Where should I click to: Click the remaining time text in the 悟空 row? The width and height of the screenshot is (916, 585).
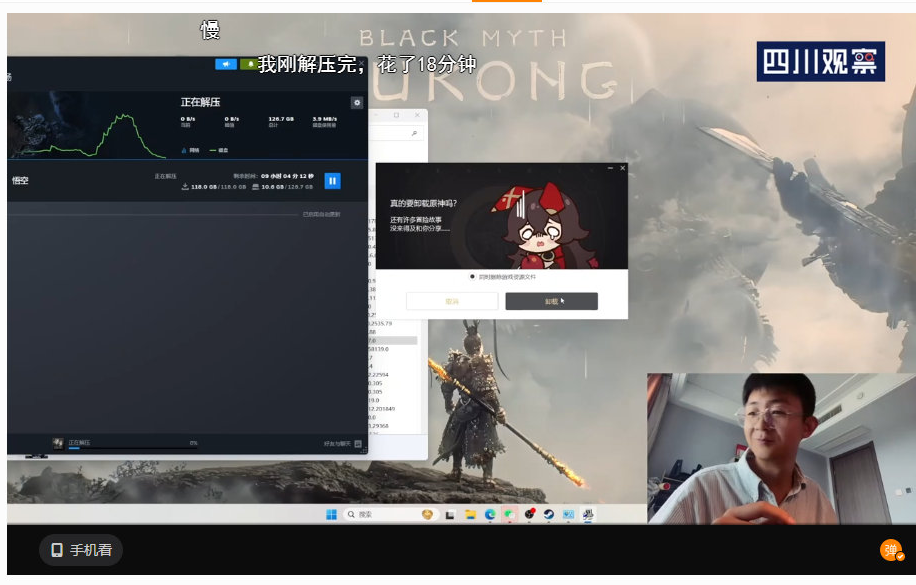(273, 176)
